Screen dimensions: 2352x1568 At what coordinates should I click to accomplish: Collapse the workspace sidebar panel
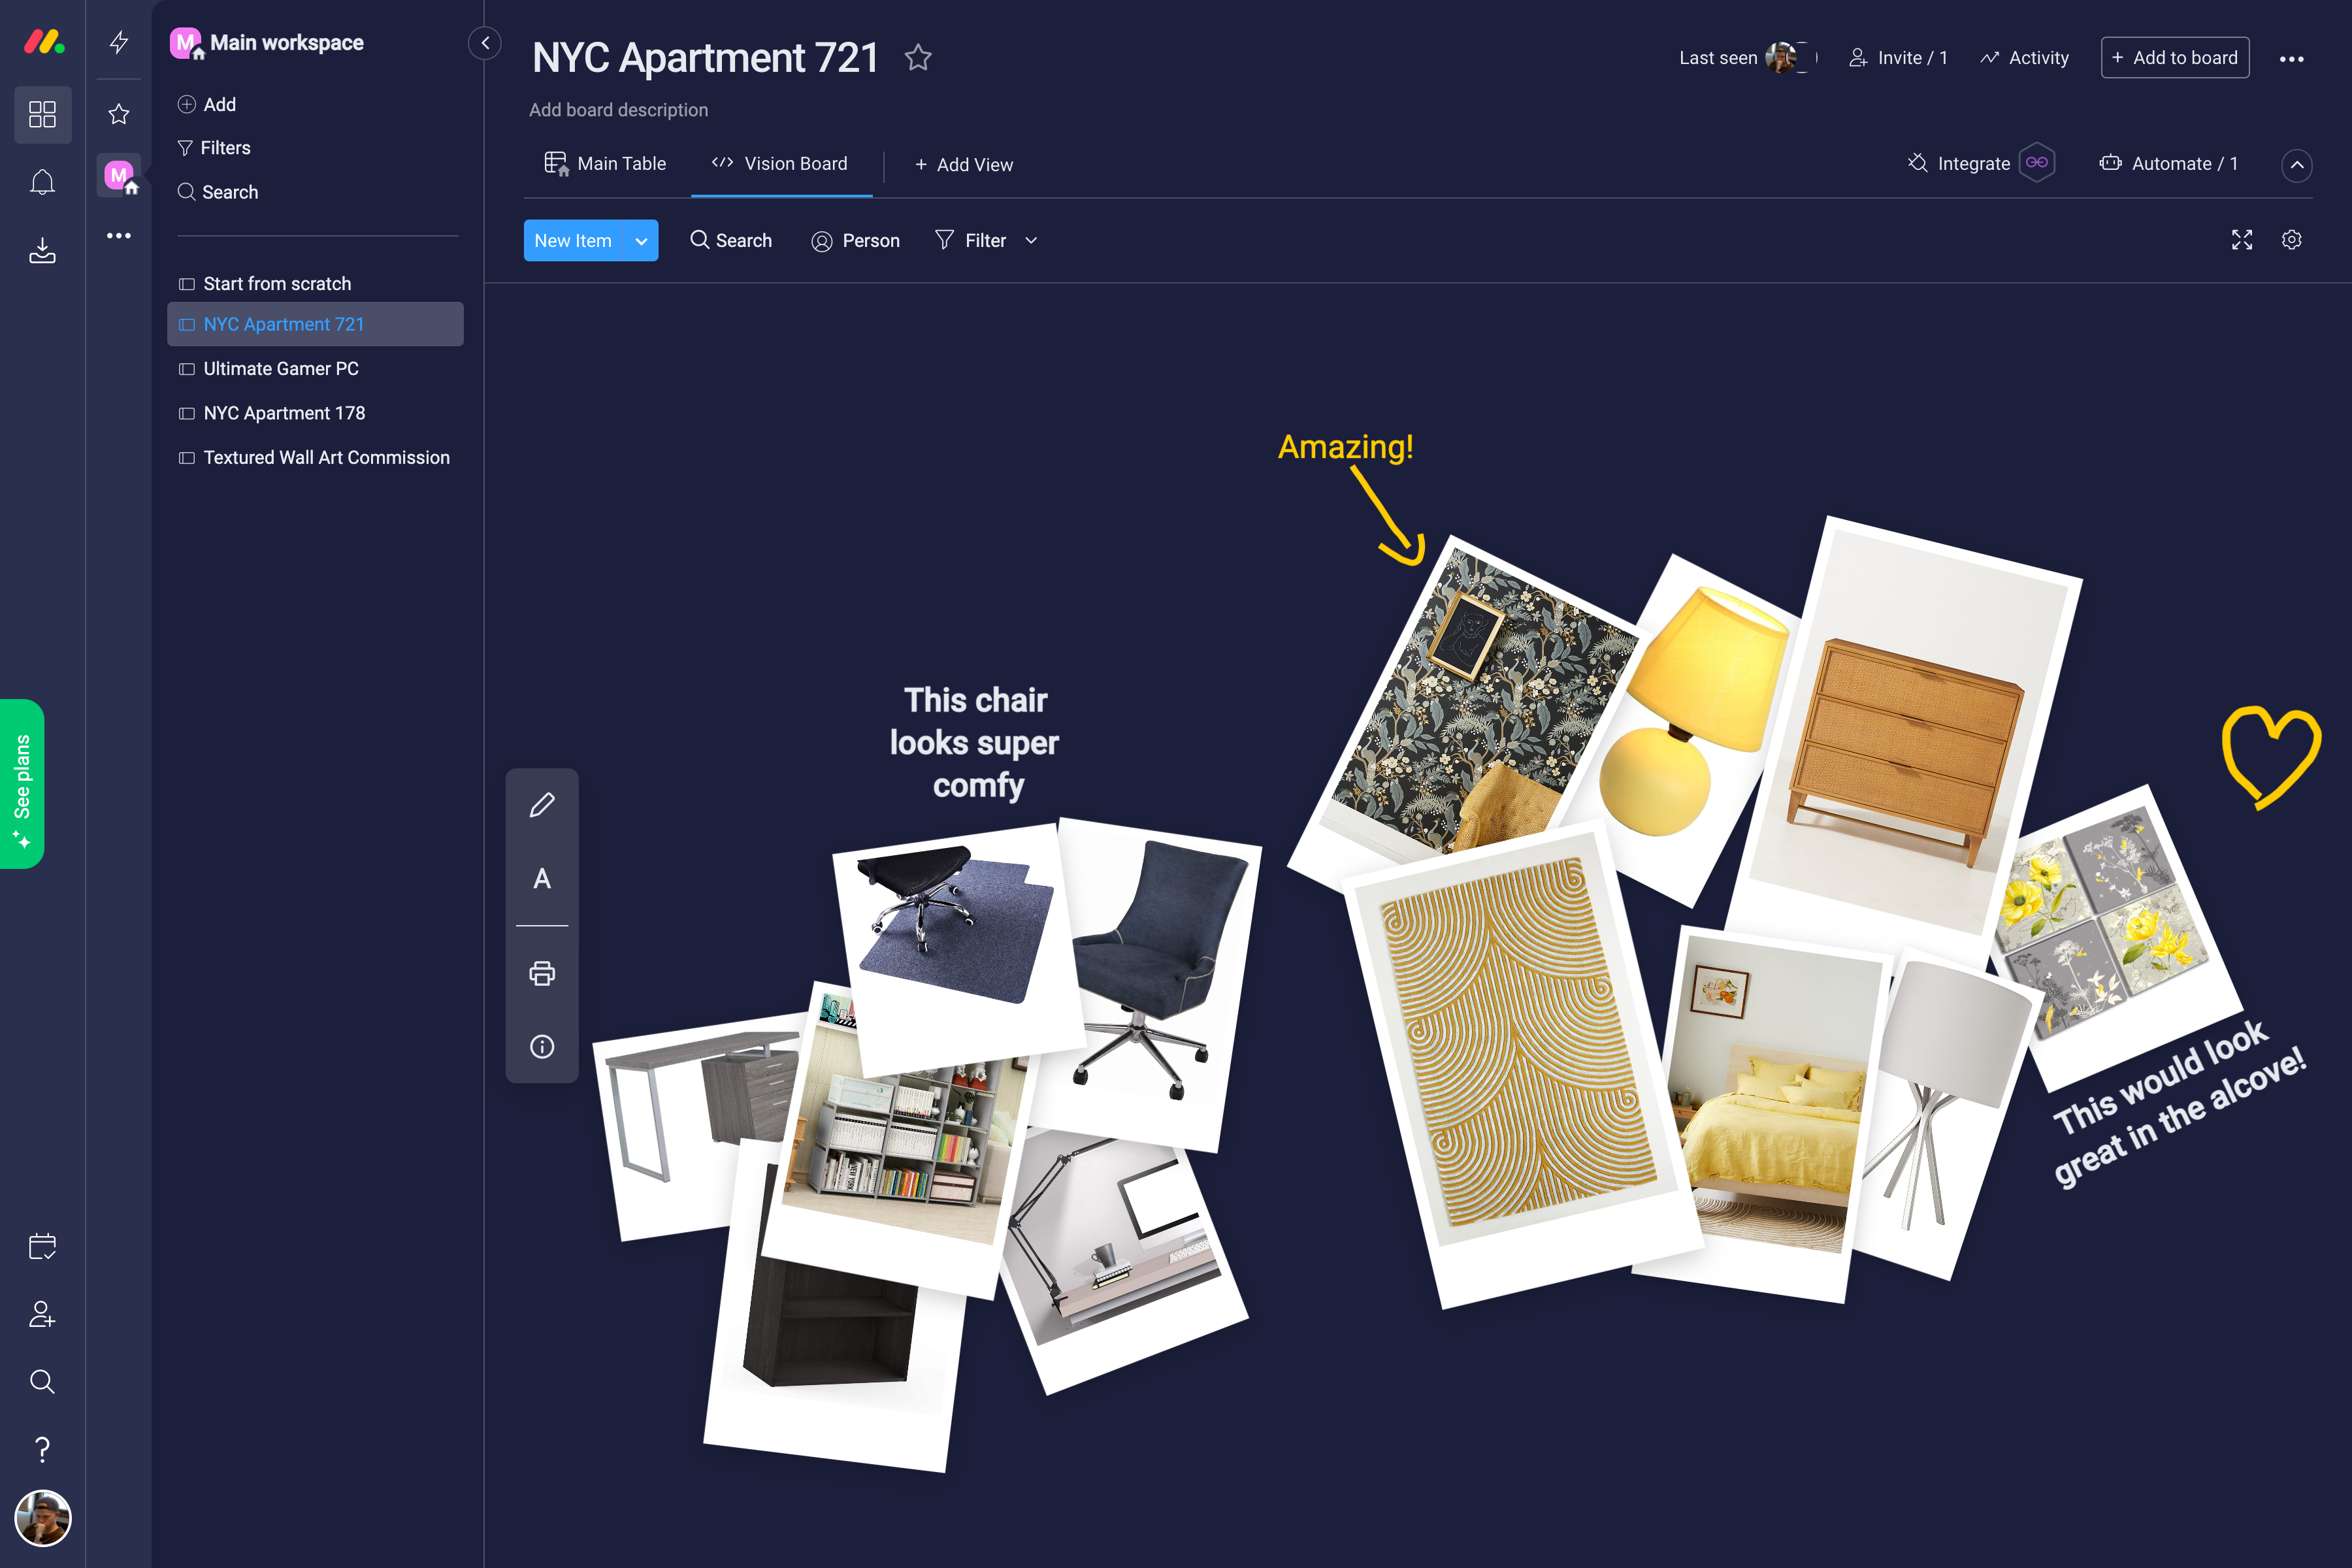[x=485, y=43]
